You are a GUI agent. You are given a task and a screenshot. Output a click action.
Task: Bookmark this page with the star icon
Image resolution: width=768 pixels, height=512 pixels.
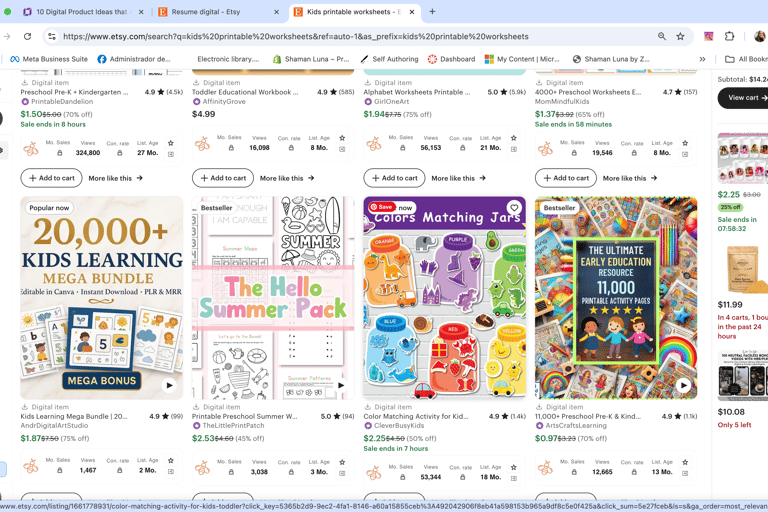click(x=680, y=36)
